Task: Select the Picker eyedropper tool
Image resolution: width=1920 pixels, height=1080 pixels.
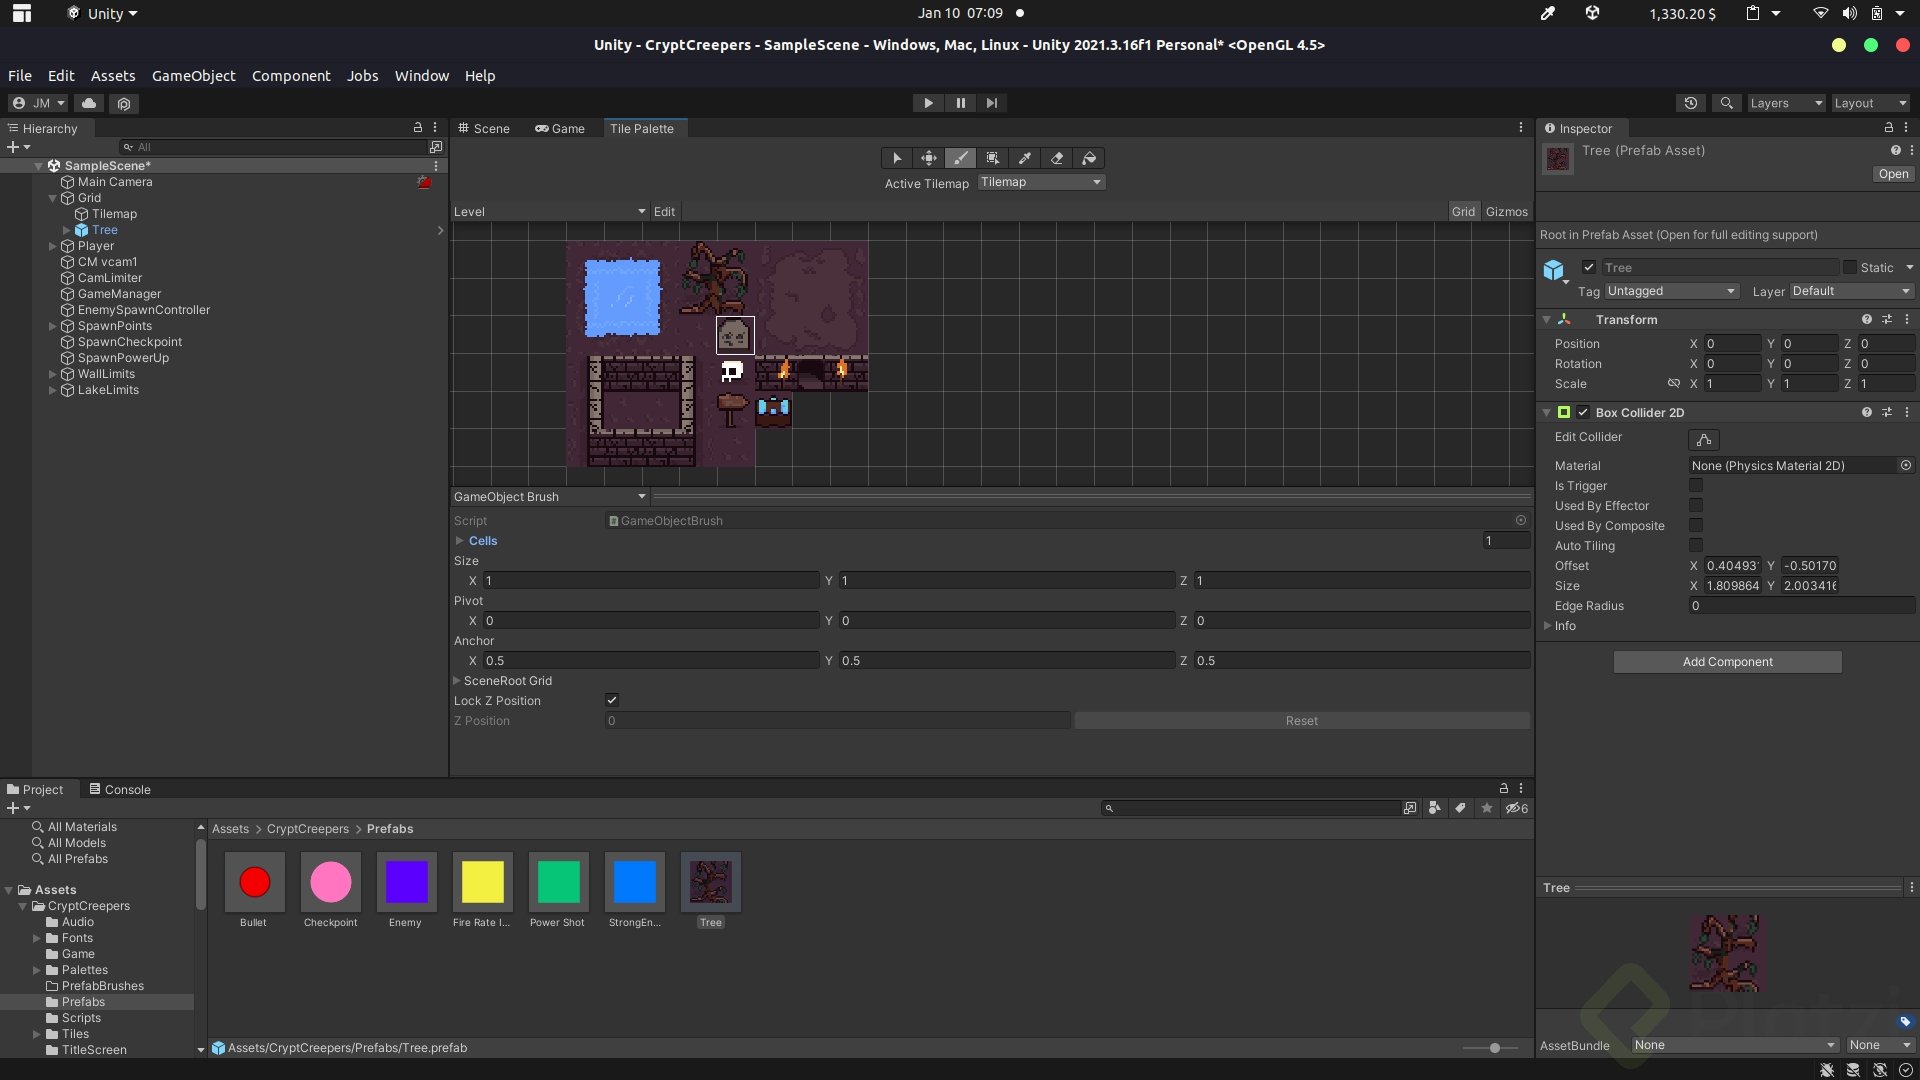Action: coord(1025,158)
